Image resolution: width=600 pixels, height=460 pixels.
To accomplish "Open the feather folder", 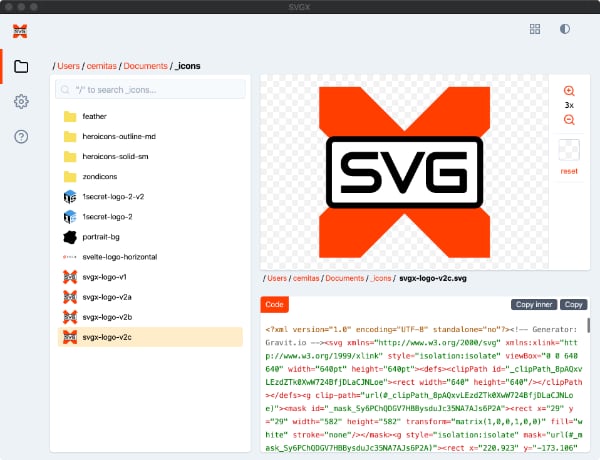I will 150,116.
